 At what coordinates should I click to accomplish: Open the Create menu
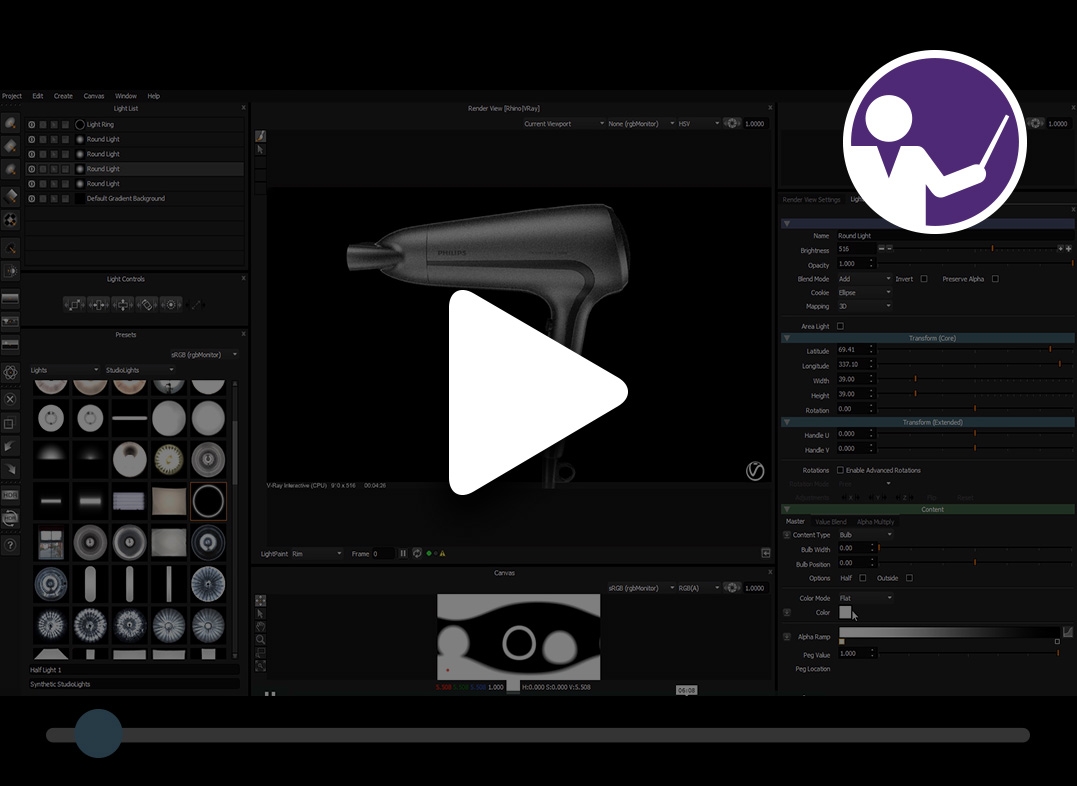(63, 96)
